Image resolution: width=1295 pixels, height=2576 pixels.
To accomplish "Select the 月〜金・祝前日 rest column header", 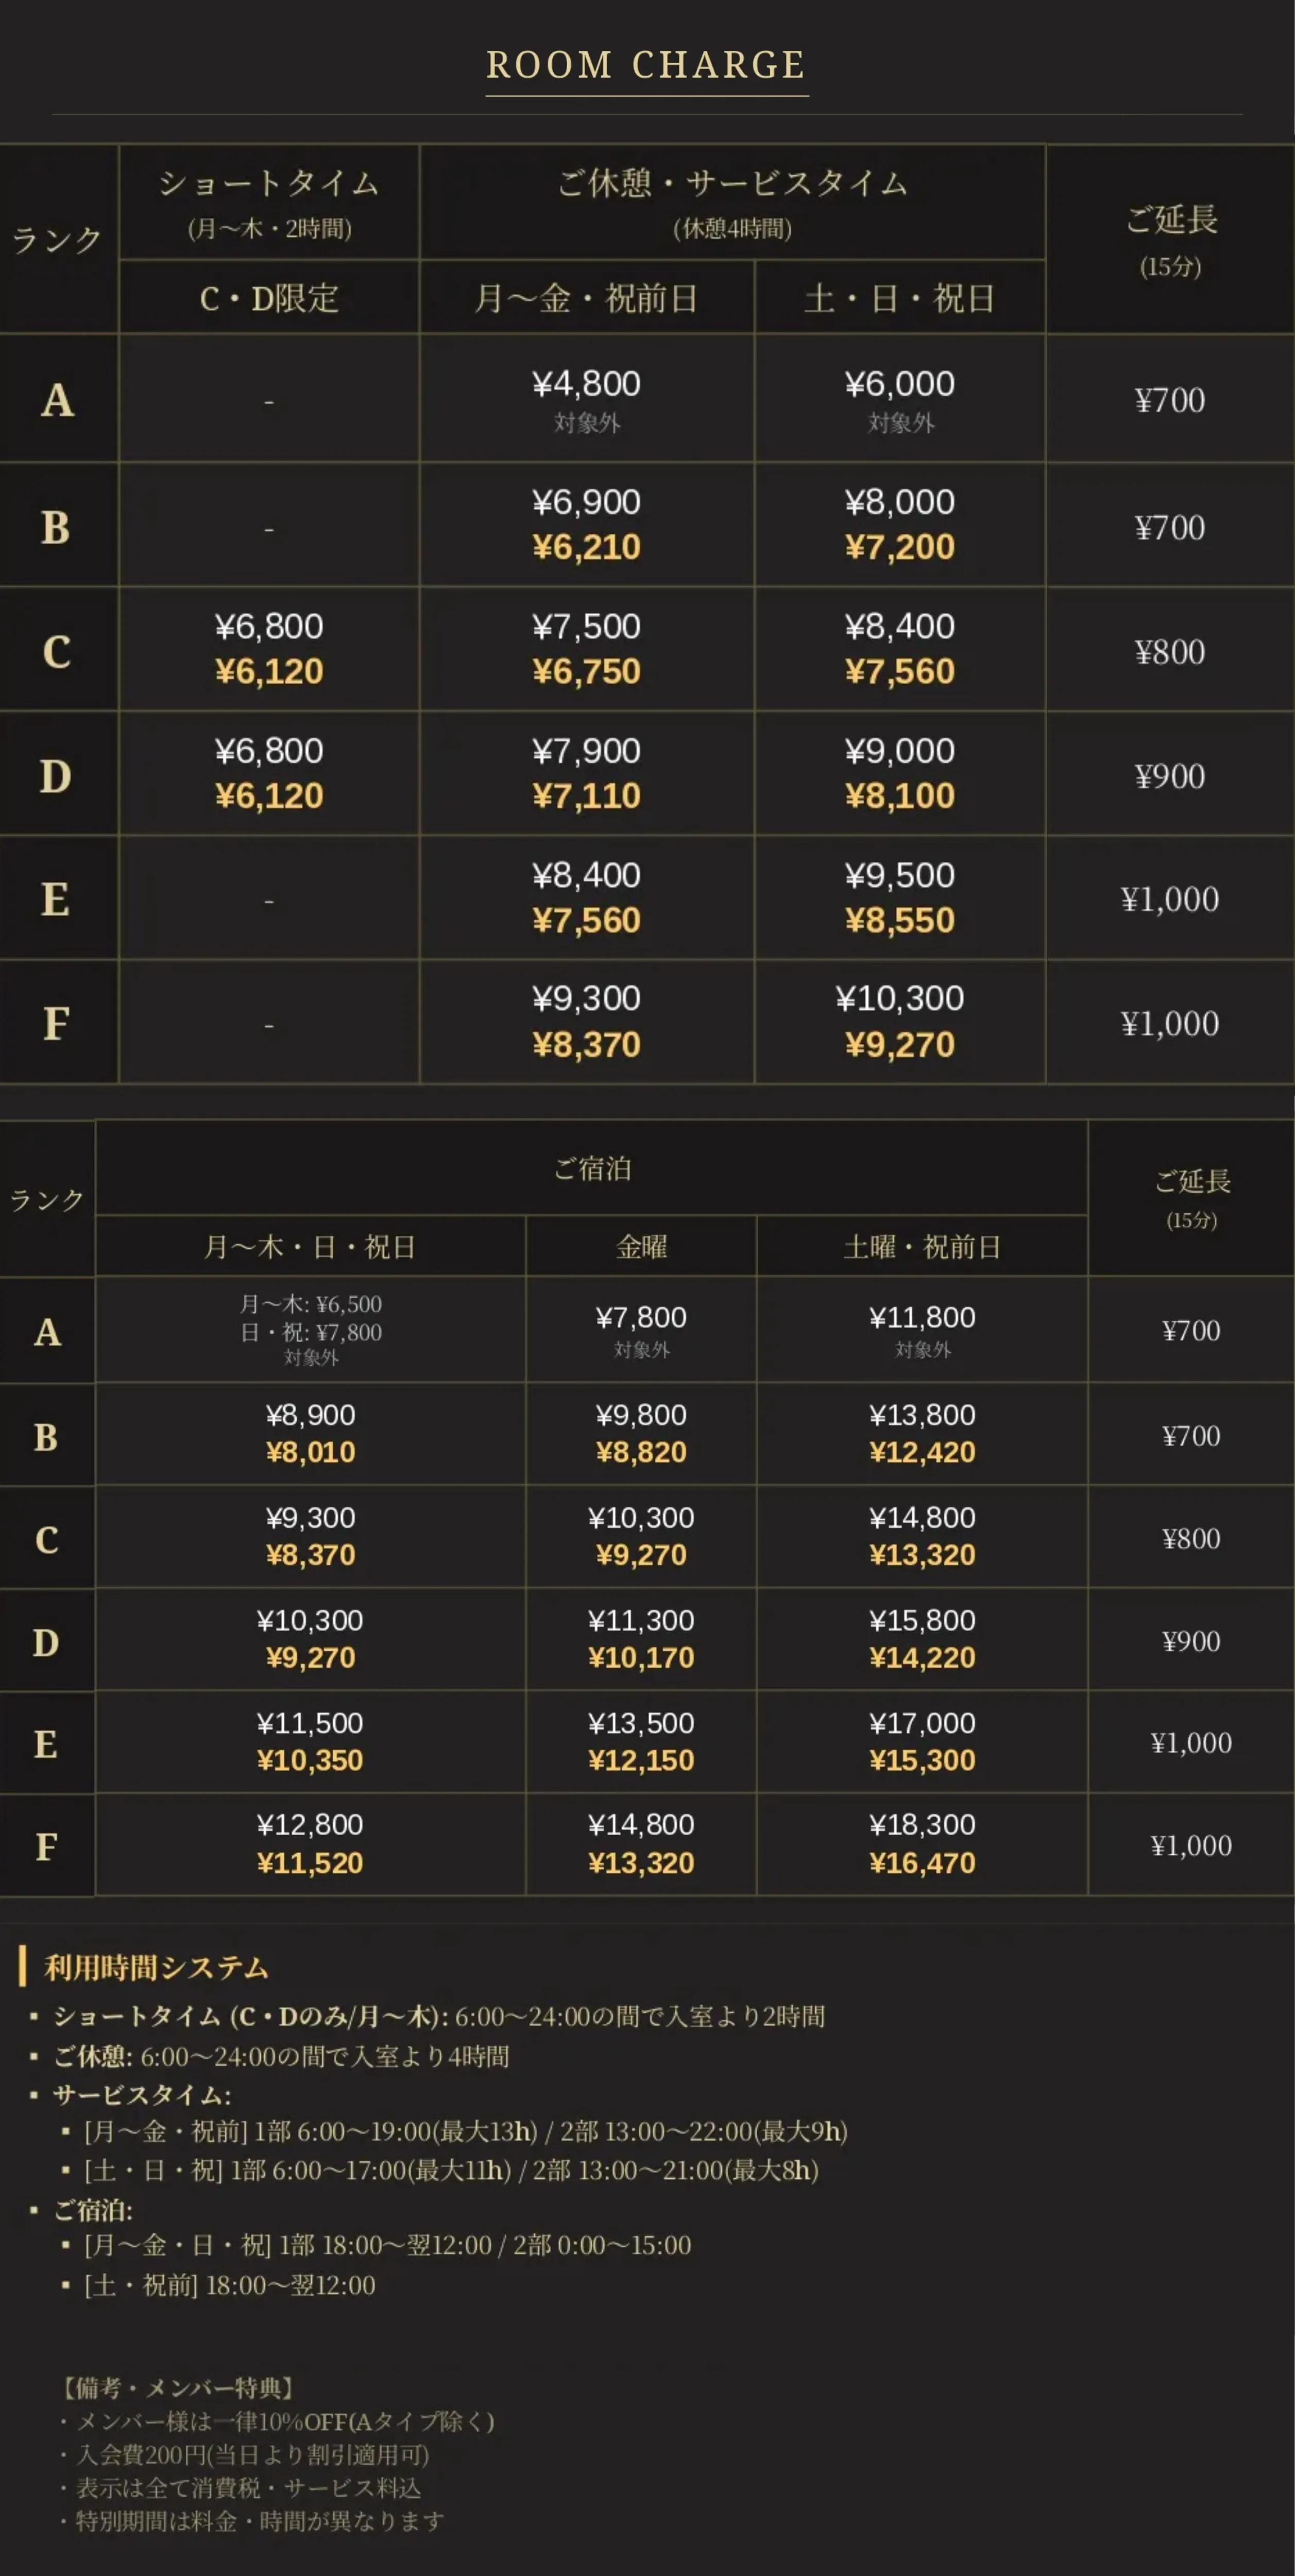I will point(586,298).
